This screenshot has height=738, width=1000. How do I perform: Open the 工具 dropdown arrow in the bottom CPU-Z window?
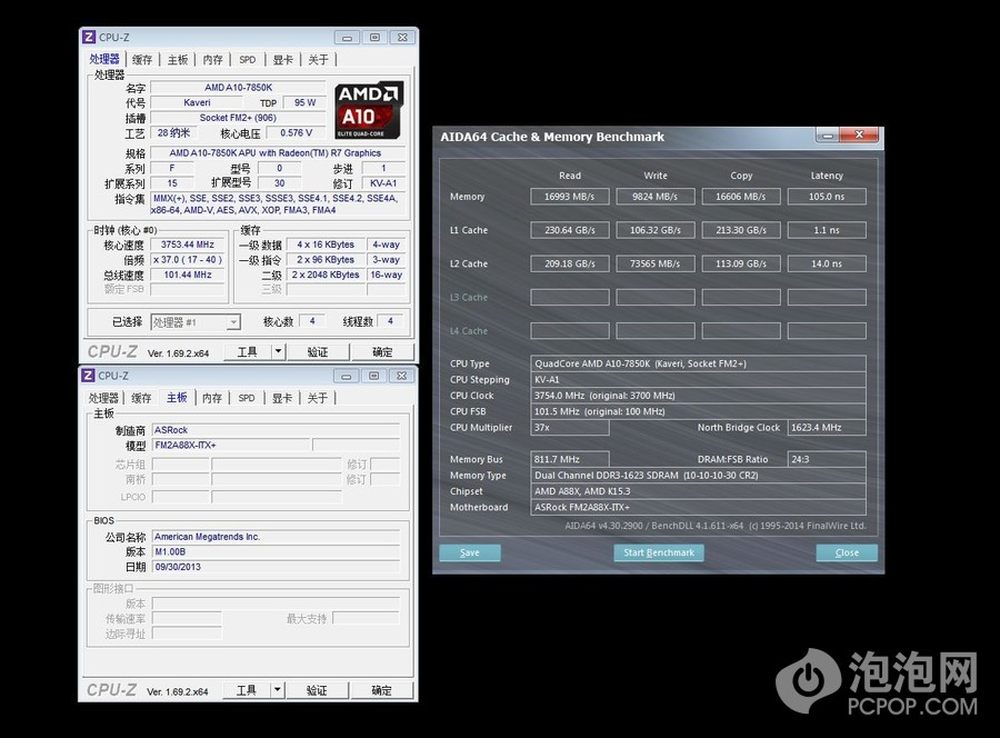pos(277,690)
